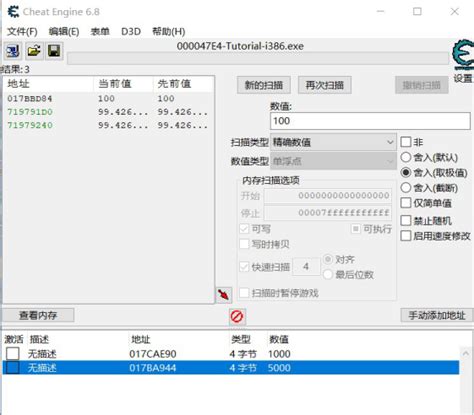Select the 舍入(截断) radio button
Screen dimensions: 474x415
point(406,188)
